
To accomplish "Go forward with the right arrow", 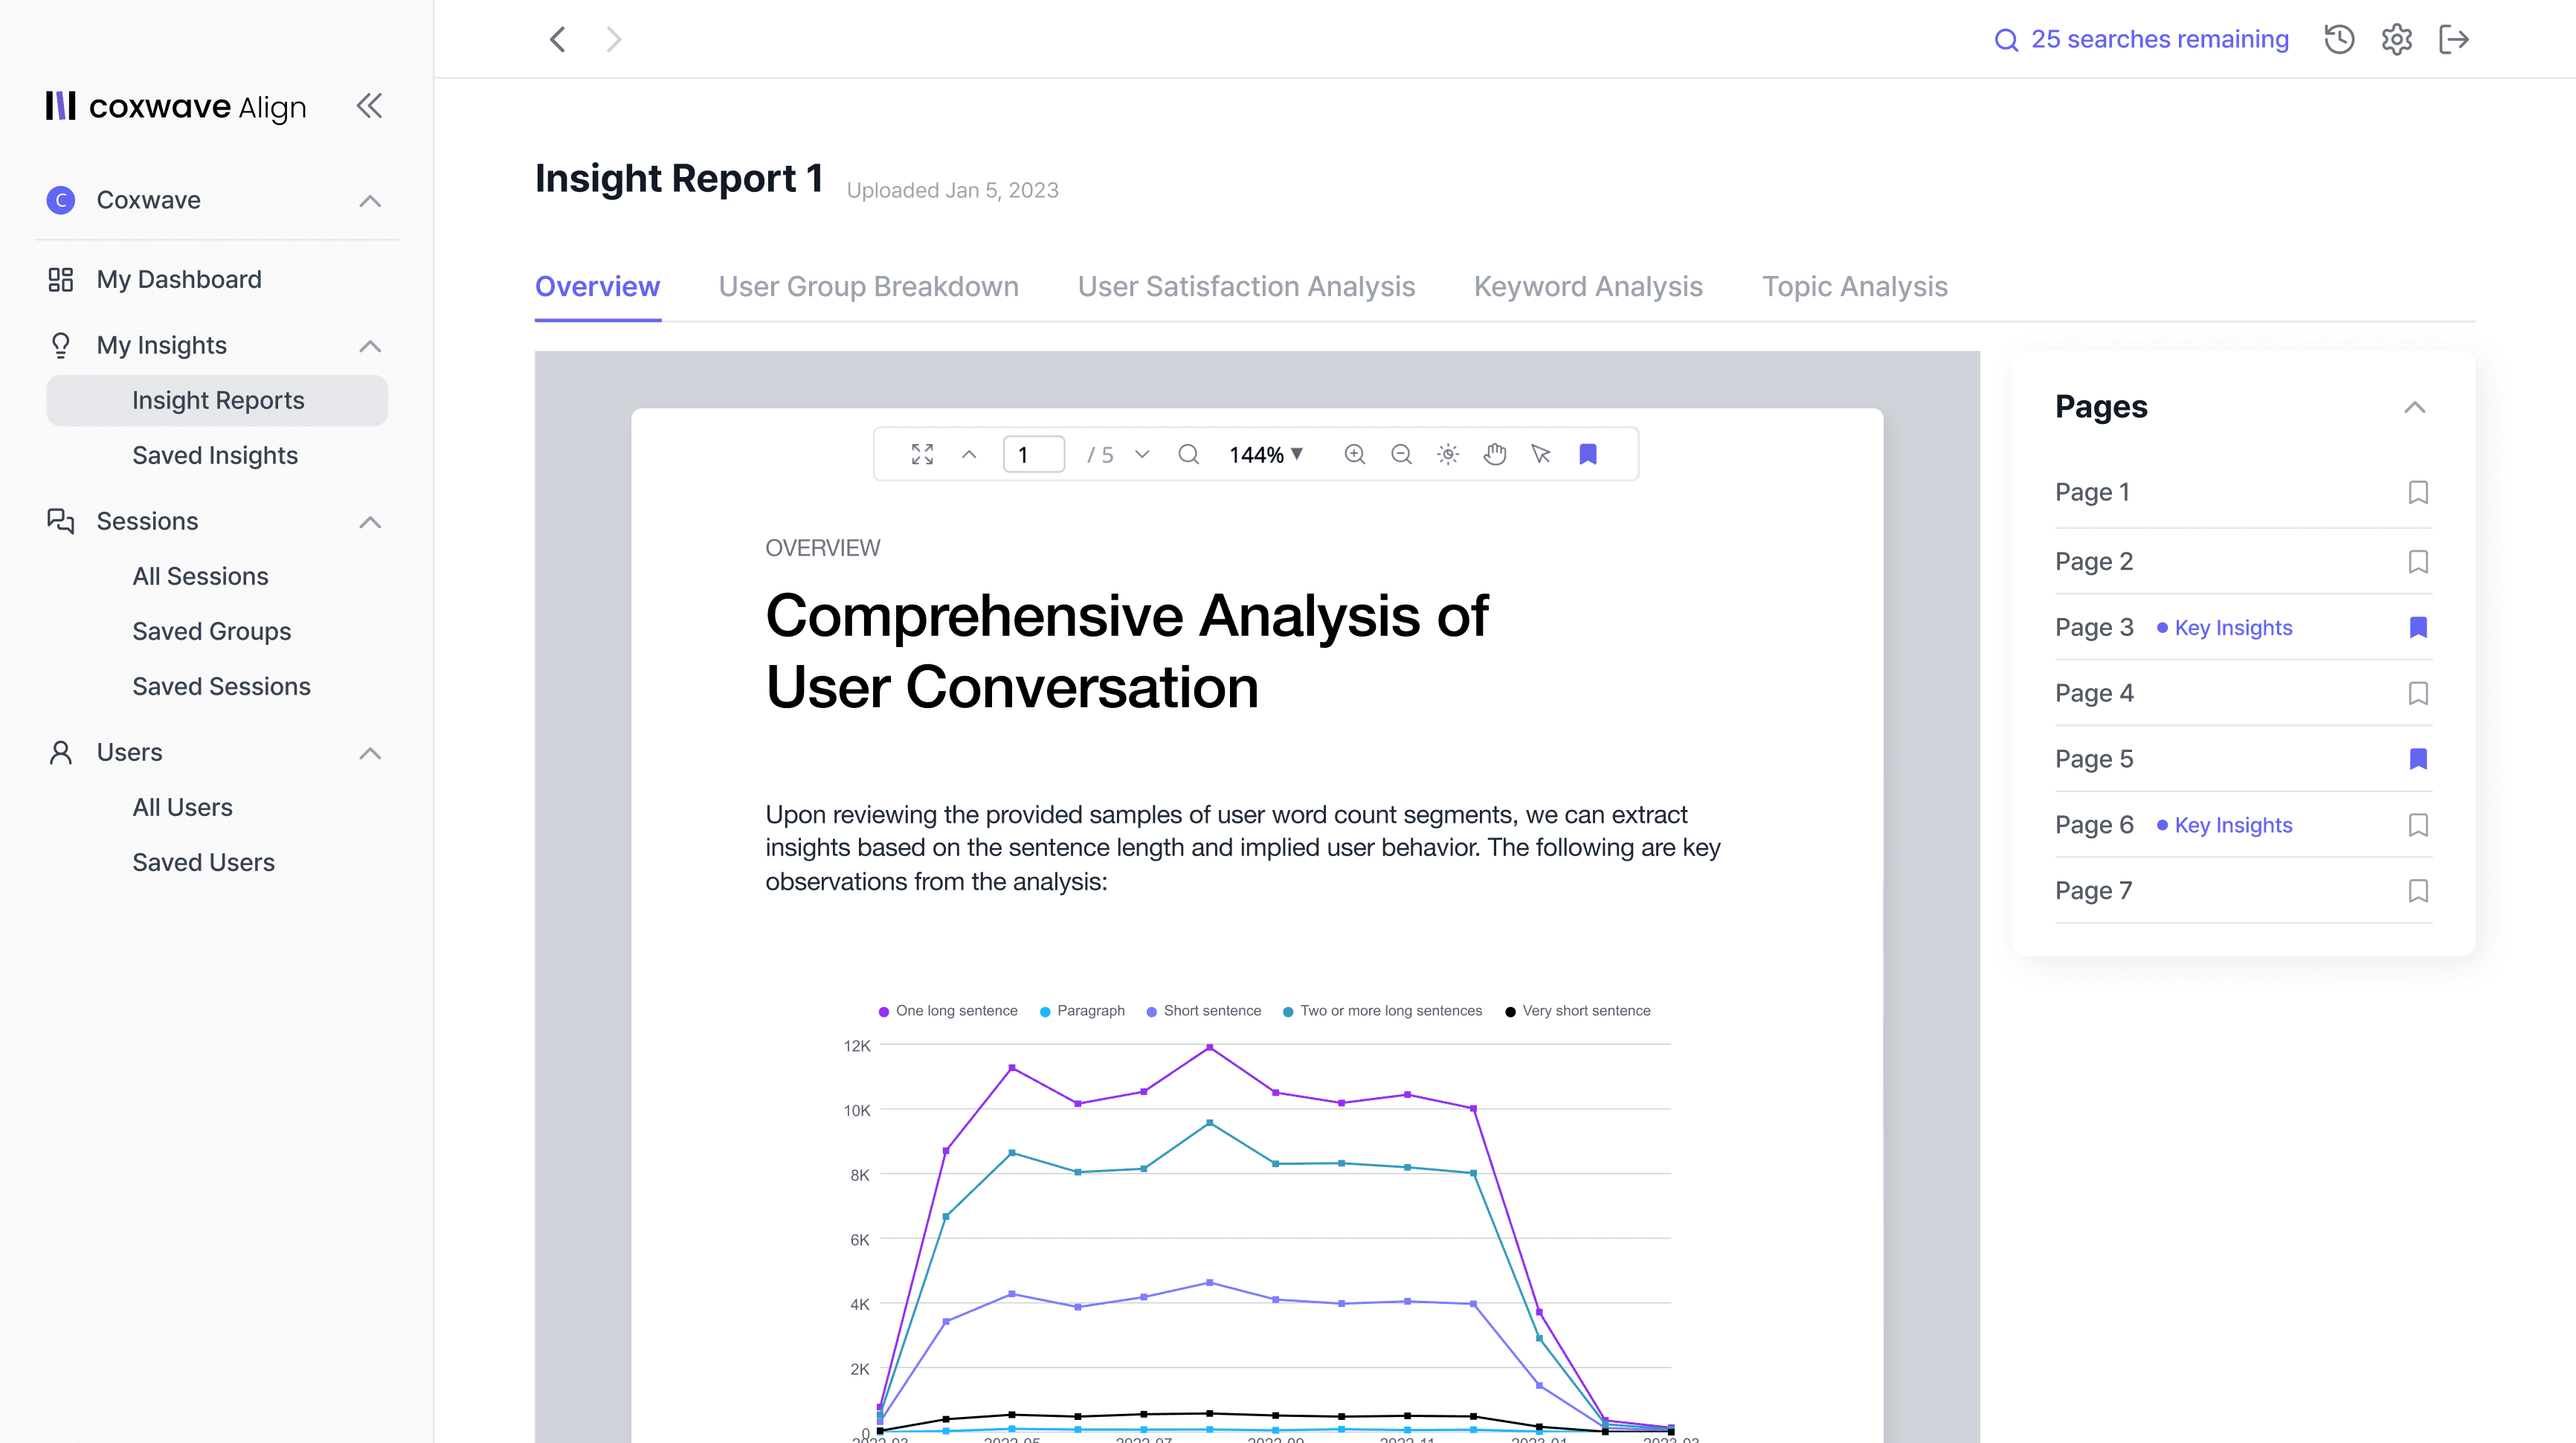I will tap(614, 39).
